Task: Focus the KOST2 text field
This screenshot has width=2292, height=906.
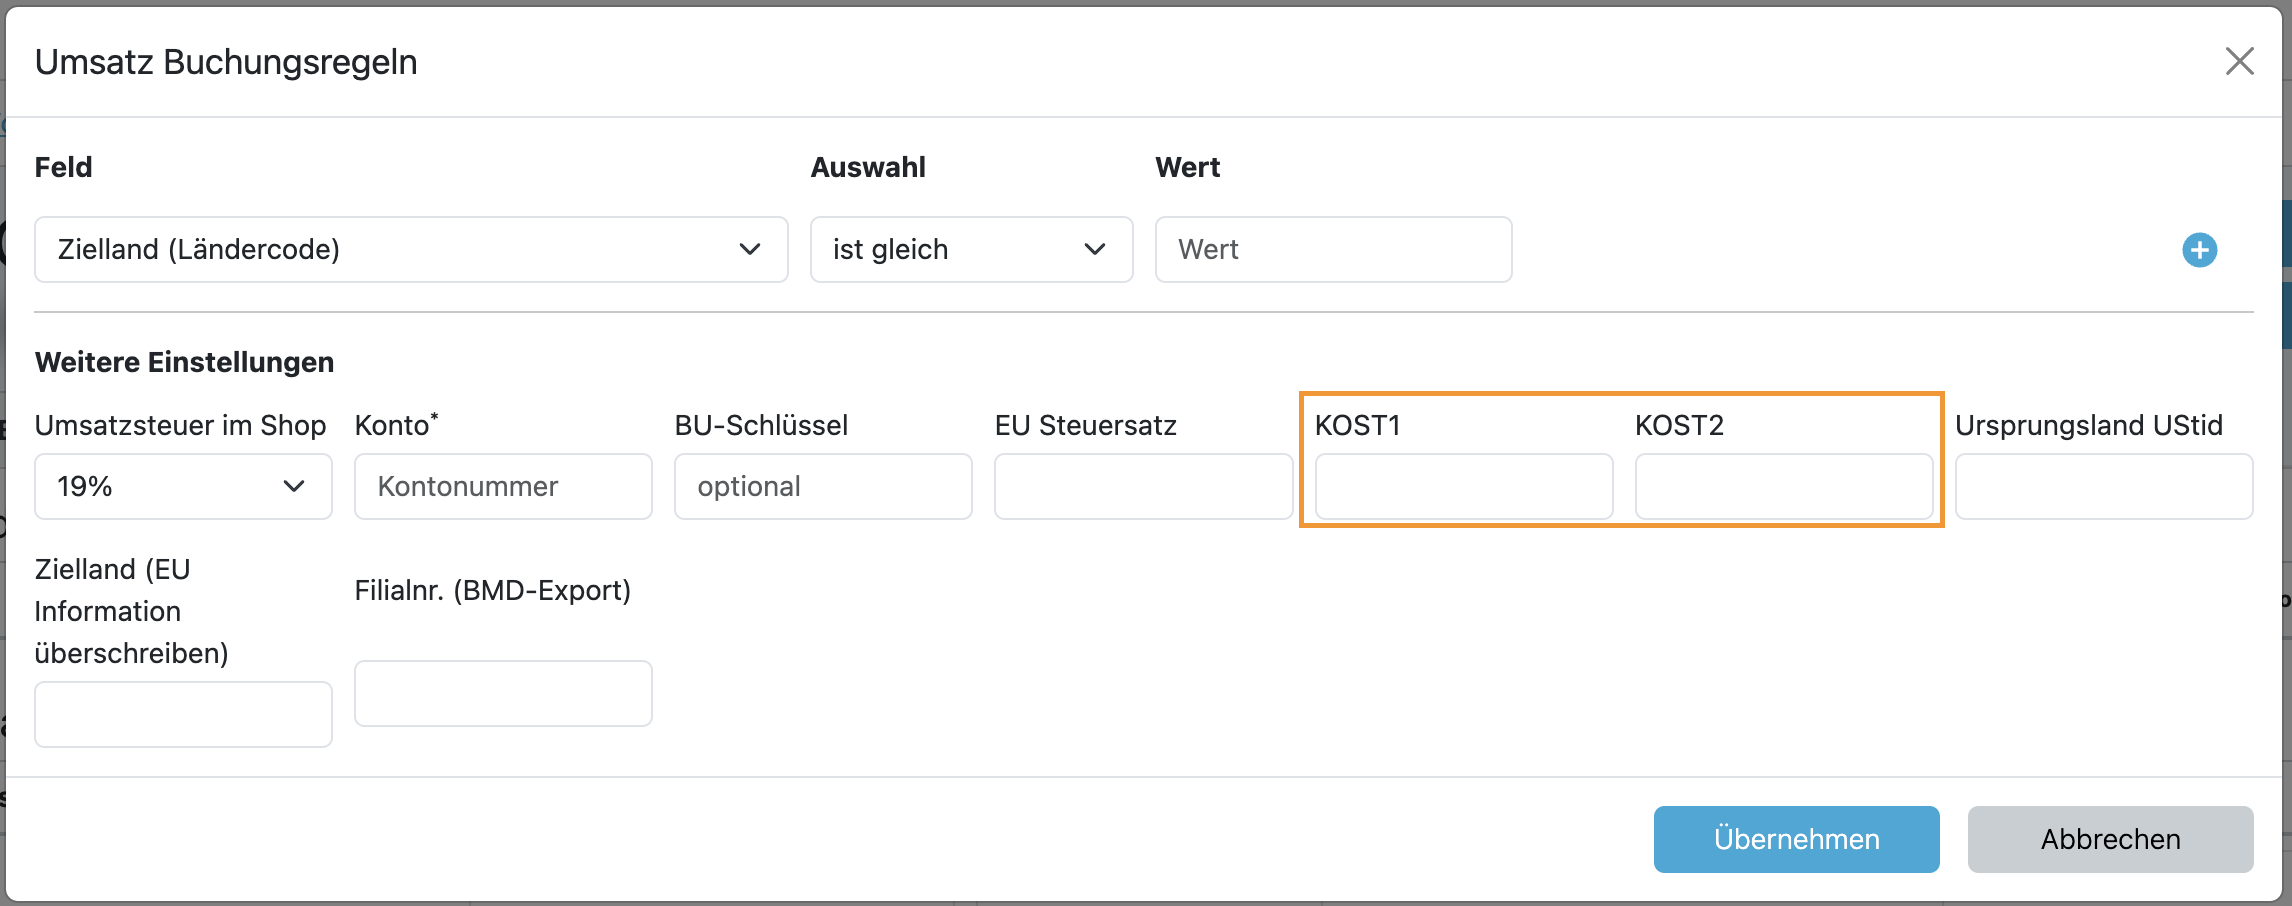Action: [x=1783, y=487]
